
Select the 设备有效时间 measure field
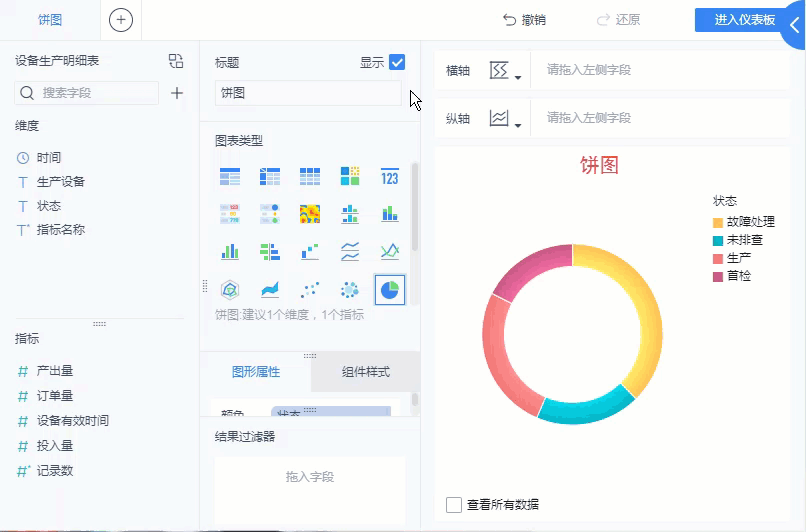[x=72, y=421]
